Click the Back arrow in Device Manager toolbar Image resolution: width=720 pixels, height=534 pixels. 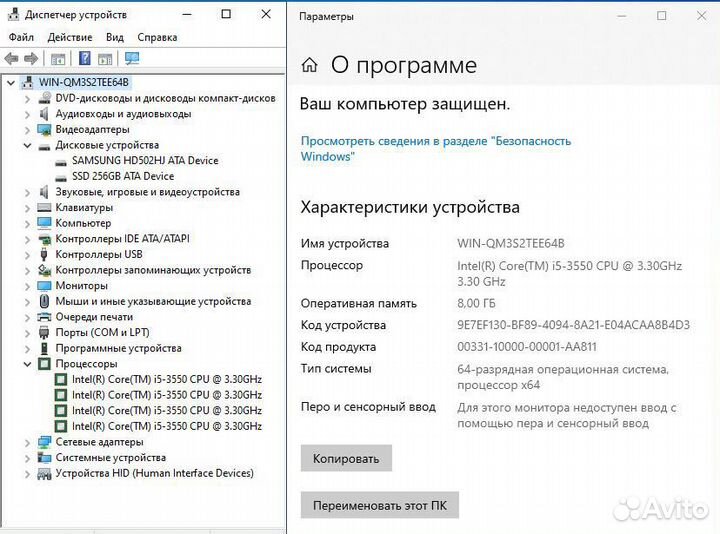point(11,59)
